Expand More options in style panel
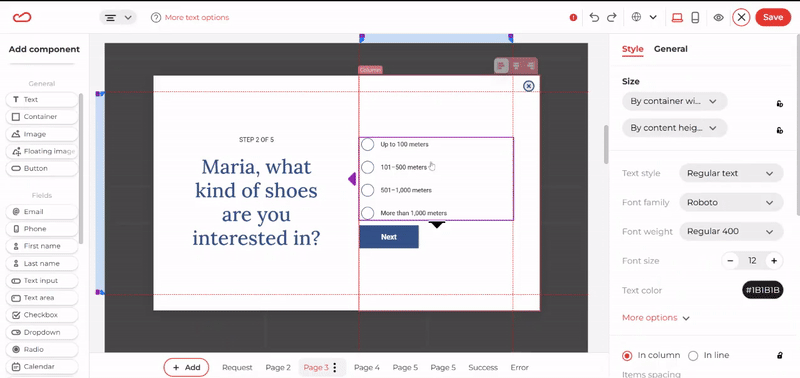This screenshot has height=378, width=800. pos(656,318)
